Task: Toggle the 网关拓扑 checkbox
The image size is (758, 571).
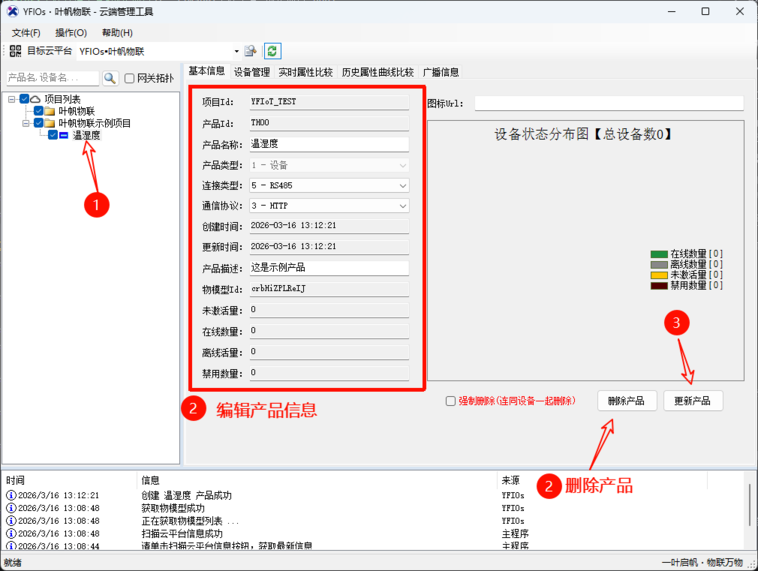Action: (x=130, y=78)
